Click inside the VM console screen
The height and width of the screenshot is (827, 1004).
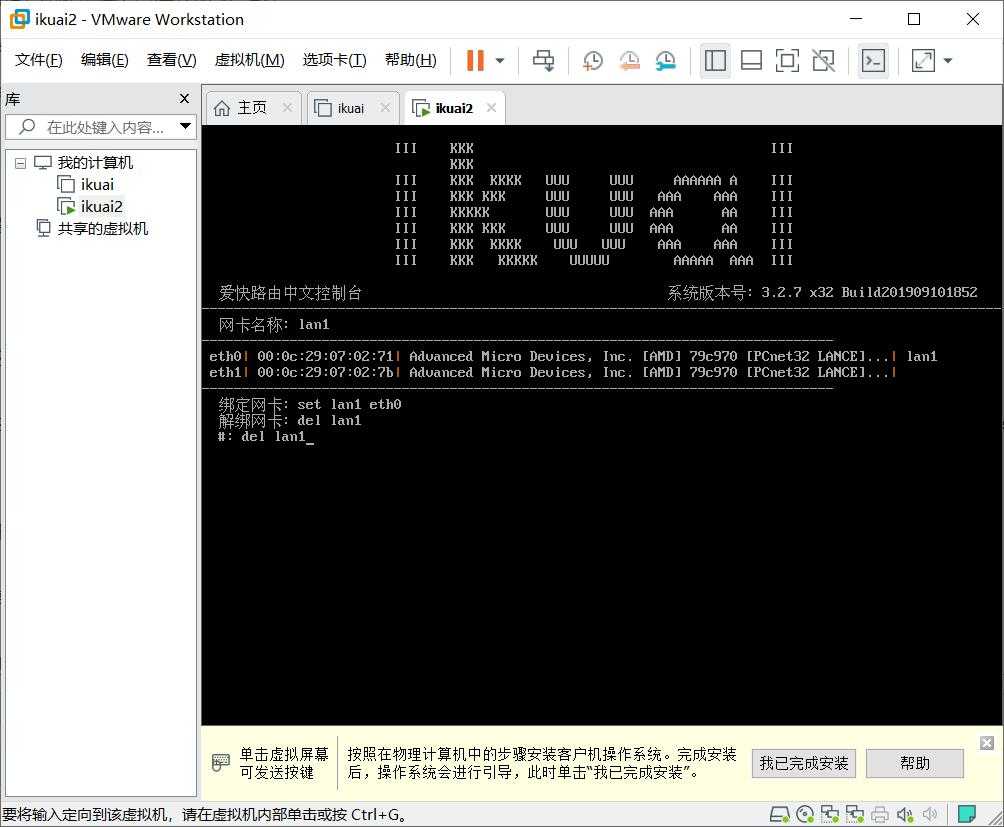pyautogui.click(x=602, y=425)
